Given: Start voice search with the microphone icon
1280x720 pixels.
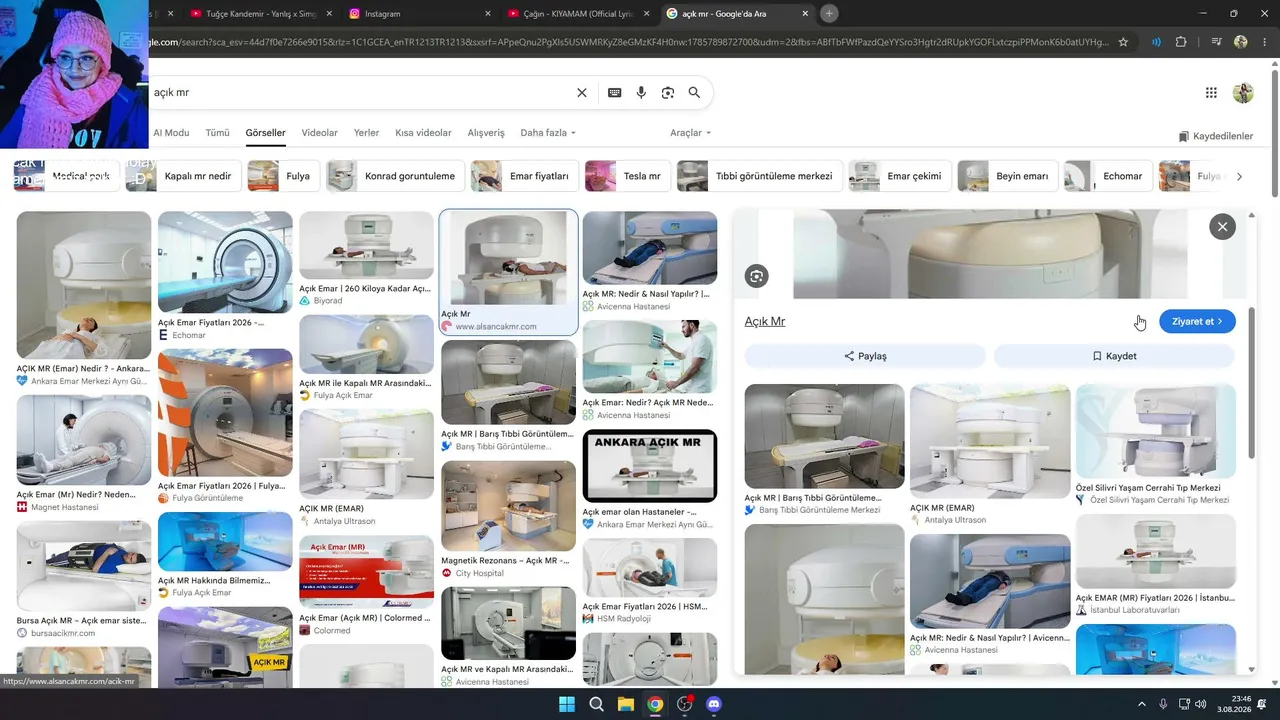Looking at the screenshot, I should tap(641, 92).
